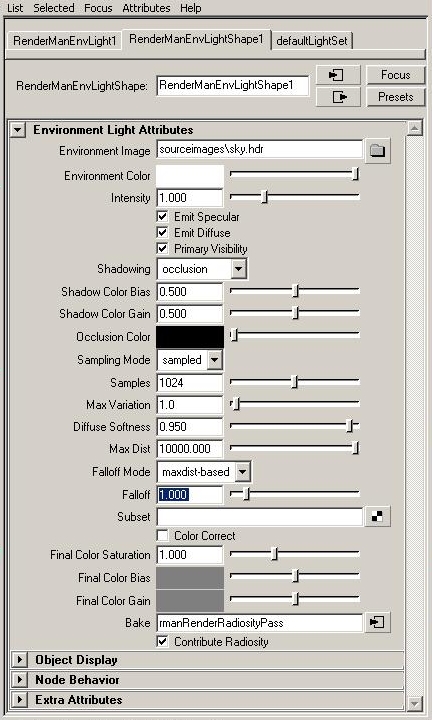Viewport: 432px width, 720px height.
Task: Click the black Occlusion Color swatch
Action: (x=190, y=337)
